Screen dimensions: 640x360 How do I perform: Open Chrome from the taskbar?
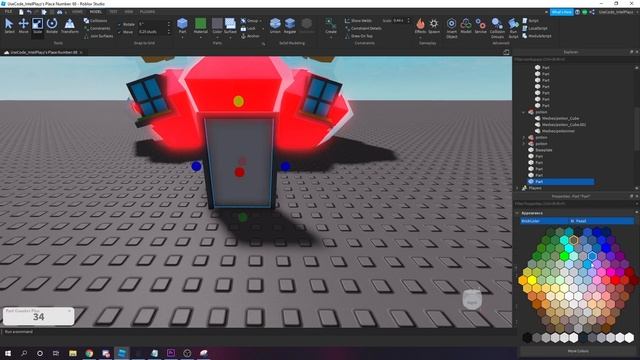pyautogui.click(x=89, y=353)
